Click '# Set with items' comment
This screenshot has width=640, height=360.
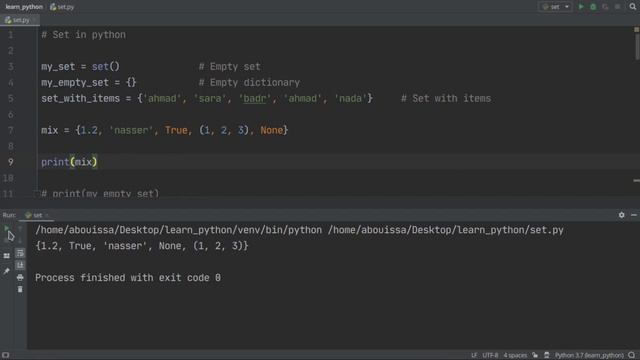coord(446,98)
